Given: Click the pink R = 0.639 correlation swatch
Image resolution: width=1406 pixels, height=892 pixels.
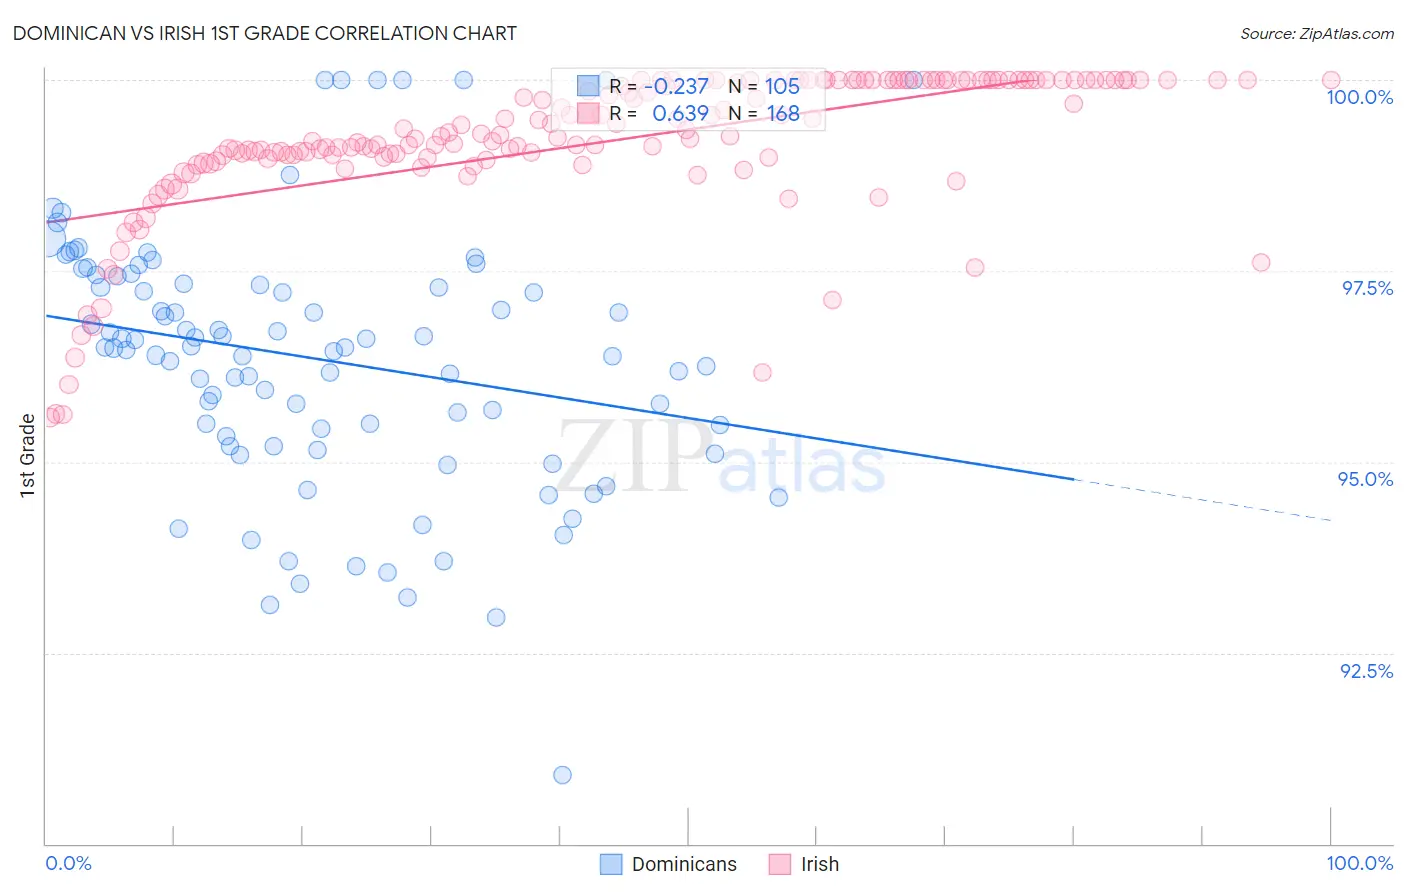Looking at the screenshot, I should 588,113.
